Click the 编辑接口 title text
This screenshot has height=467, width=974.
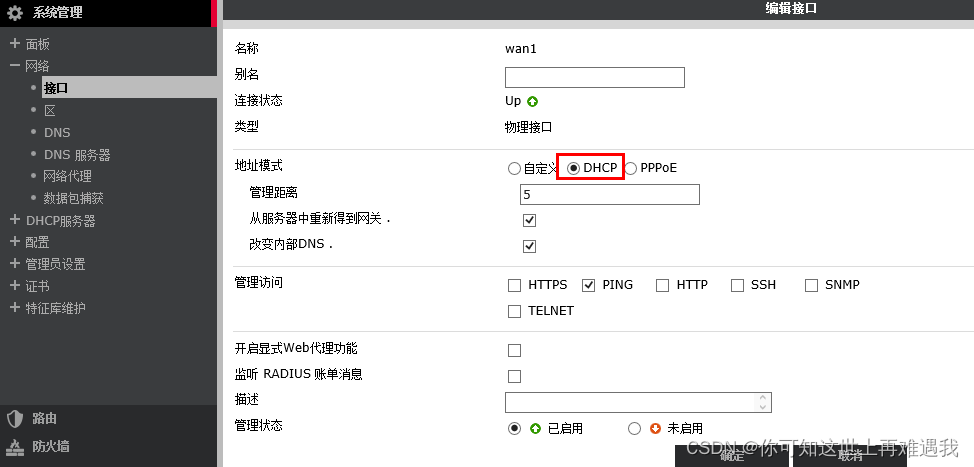click(x=791, y=9)
